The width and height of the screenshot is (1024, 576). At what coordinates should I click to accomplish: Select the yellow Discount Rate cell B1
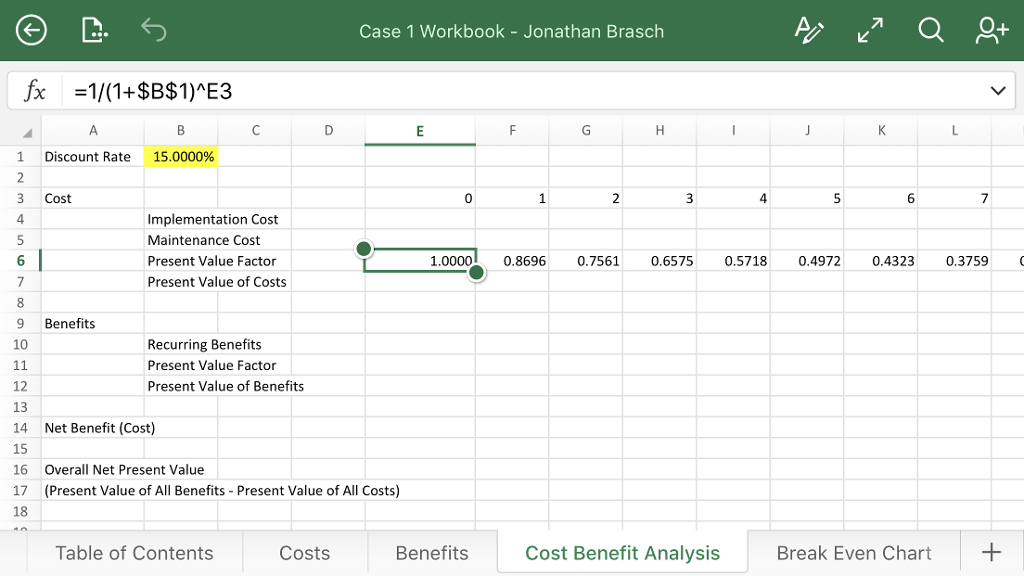pyautogui.click(x=181, y=156)
